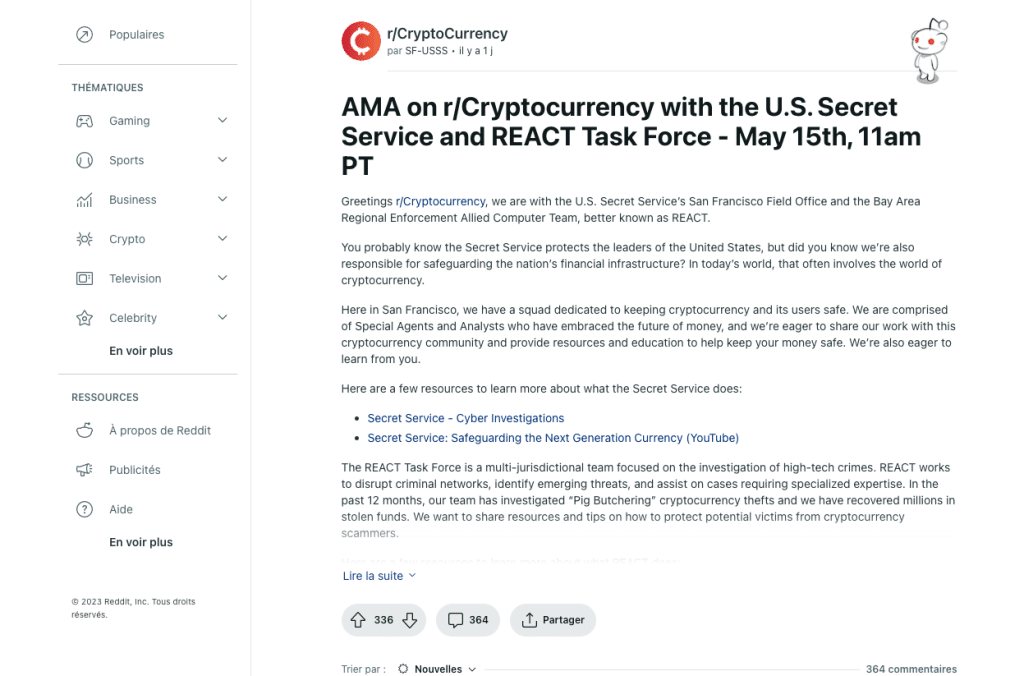Click the Reddit Snoo mascot image
This screenshot has height=676, width=1024.
(x=929, y=51)
